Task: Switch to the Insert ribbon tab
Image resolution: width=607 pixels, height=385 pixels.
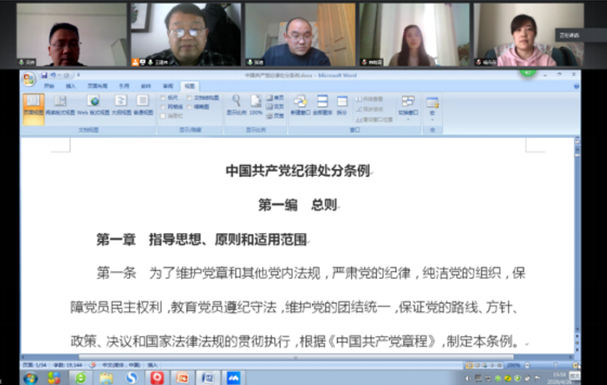Action: click(x=70, y=86)
